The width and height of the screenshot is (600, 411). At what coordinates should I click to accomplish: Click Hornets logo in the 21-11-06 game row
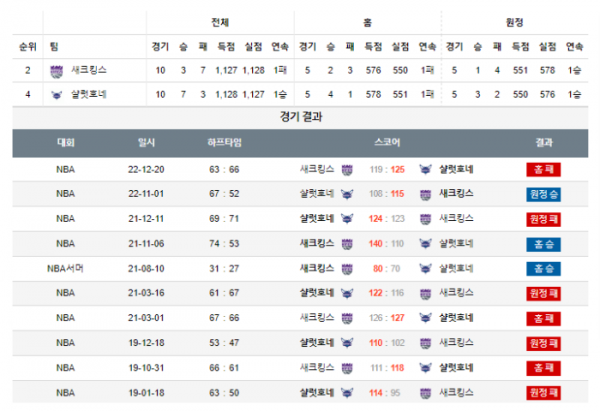426,244
